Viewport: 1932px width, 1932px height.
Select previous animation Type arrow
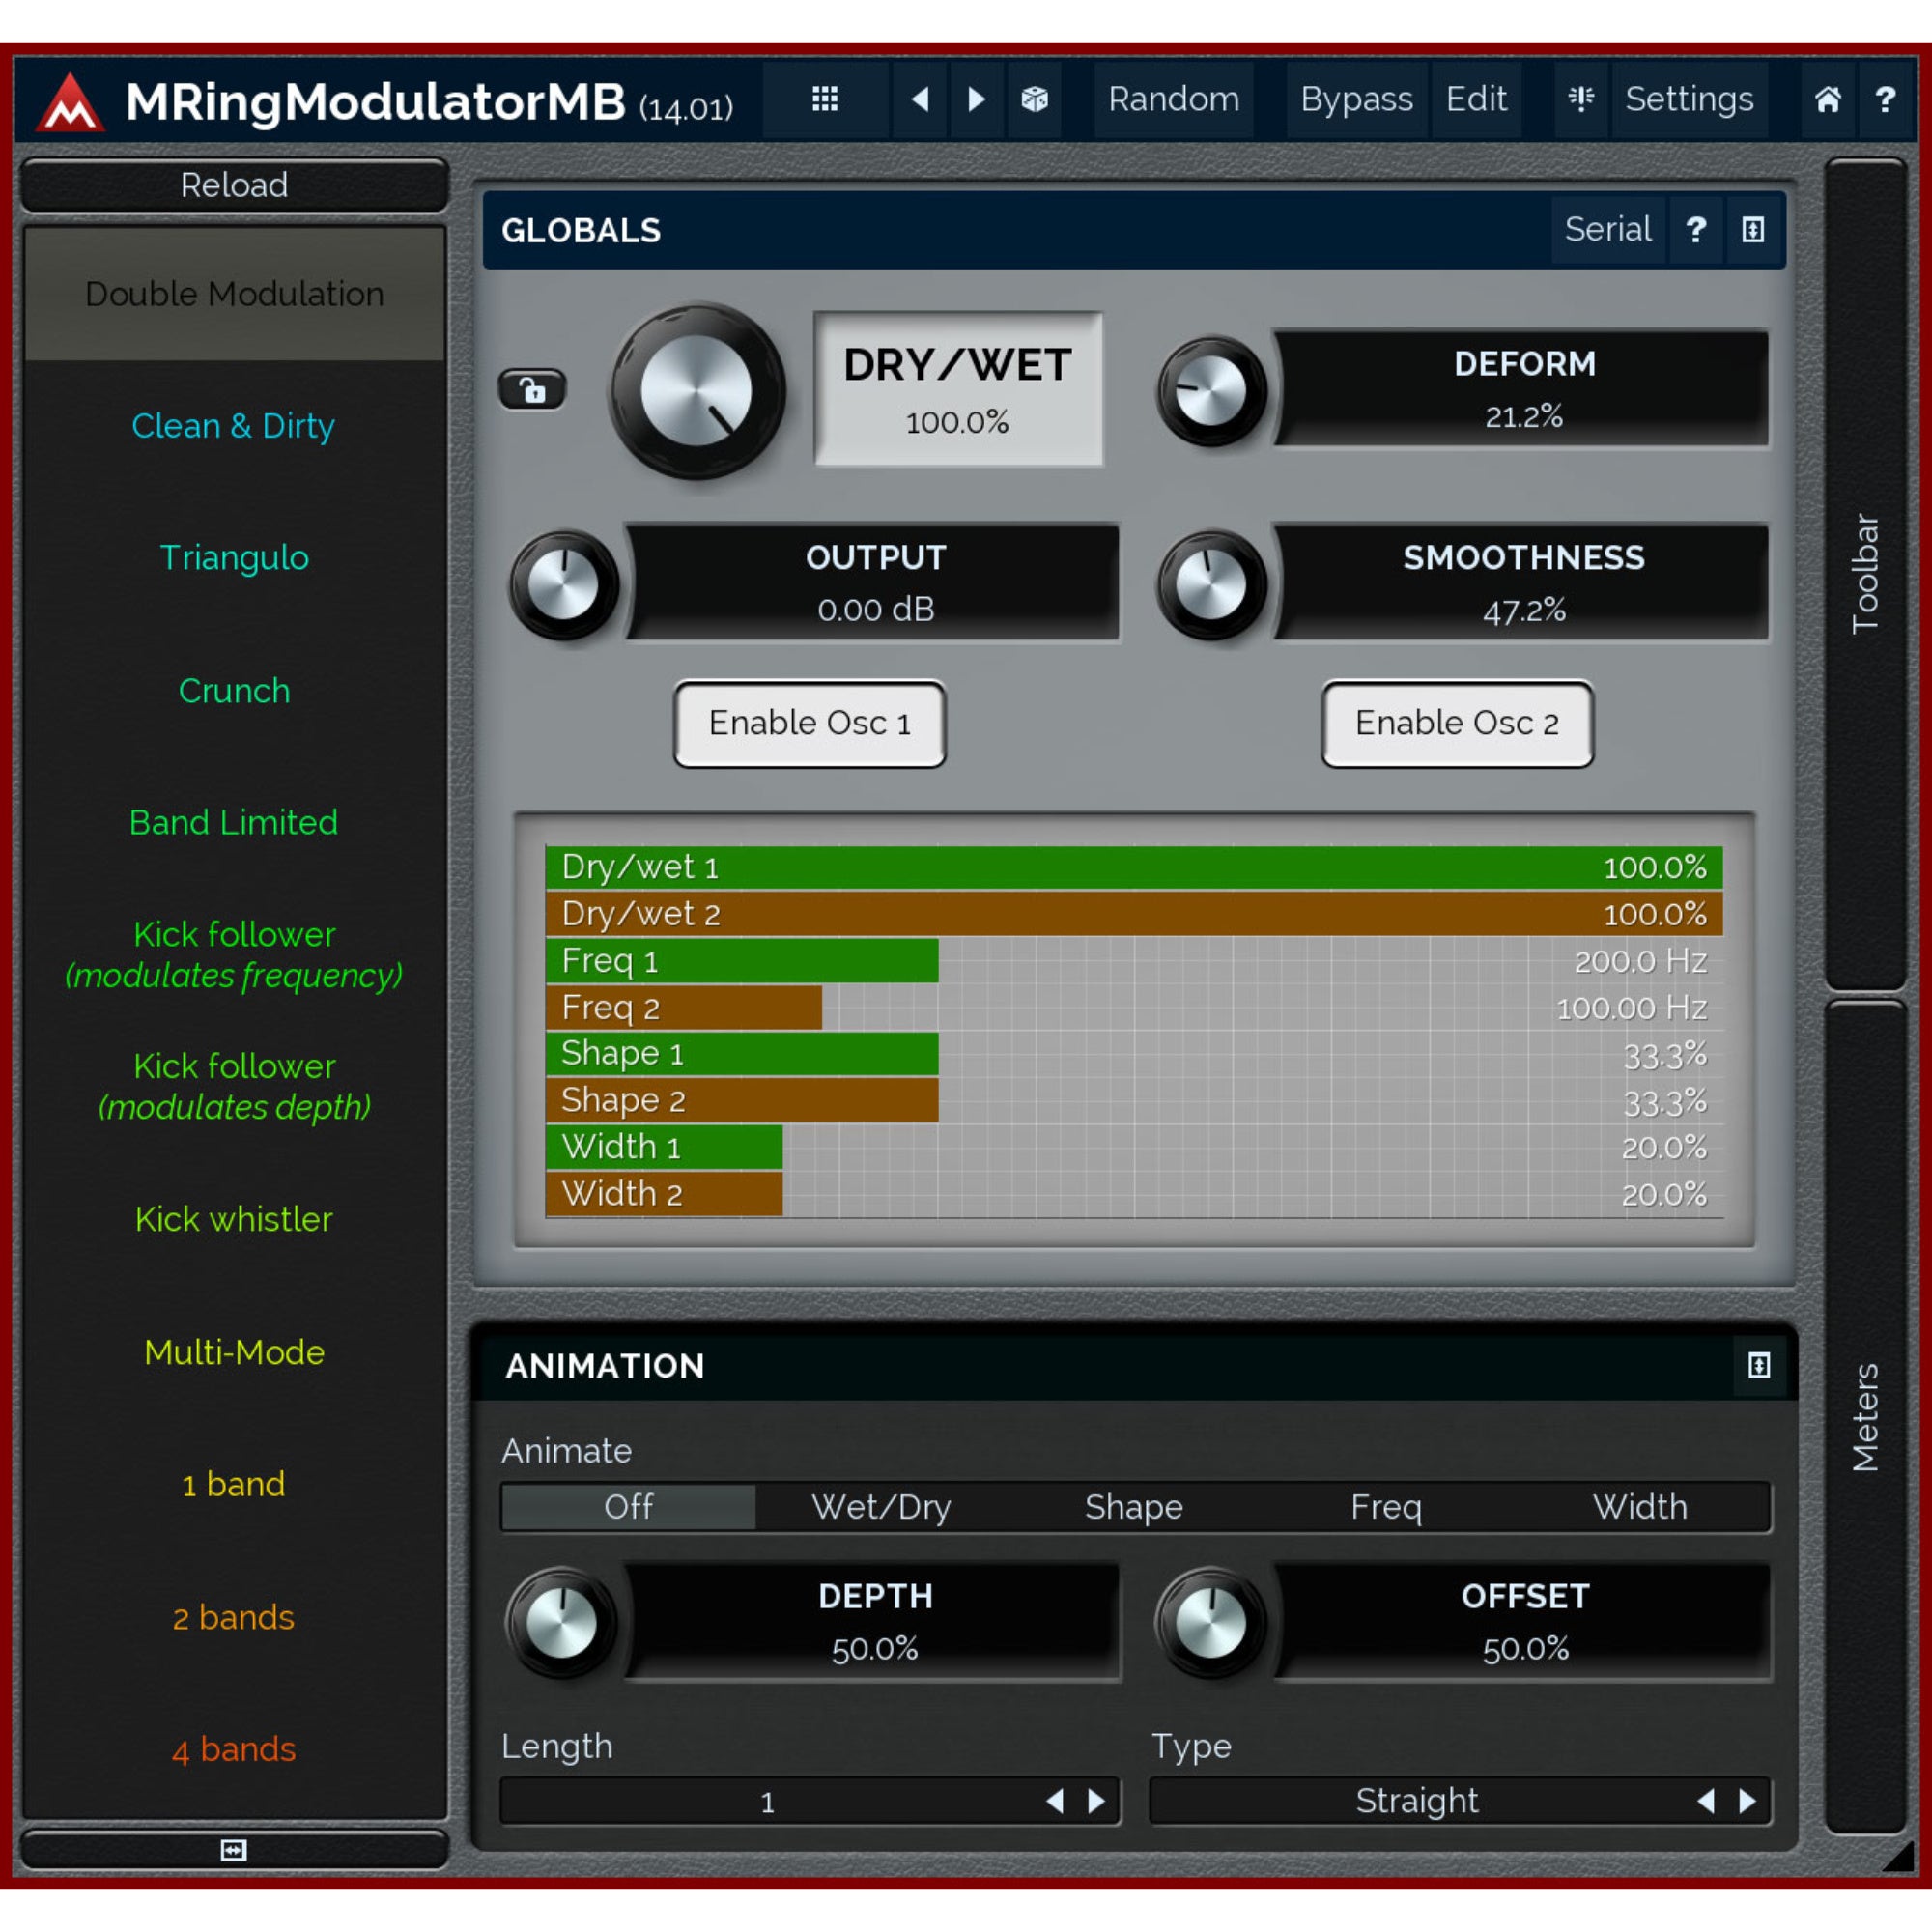[1706, 1801]
